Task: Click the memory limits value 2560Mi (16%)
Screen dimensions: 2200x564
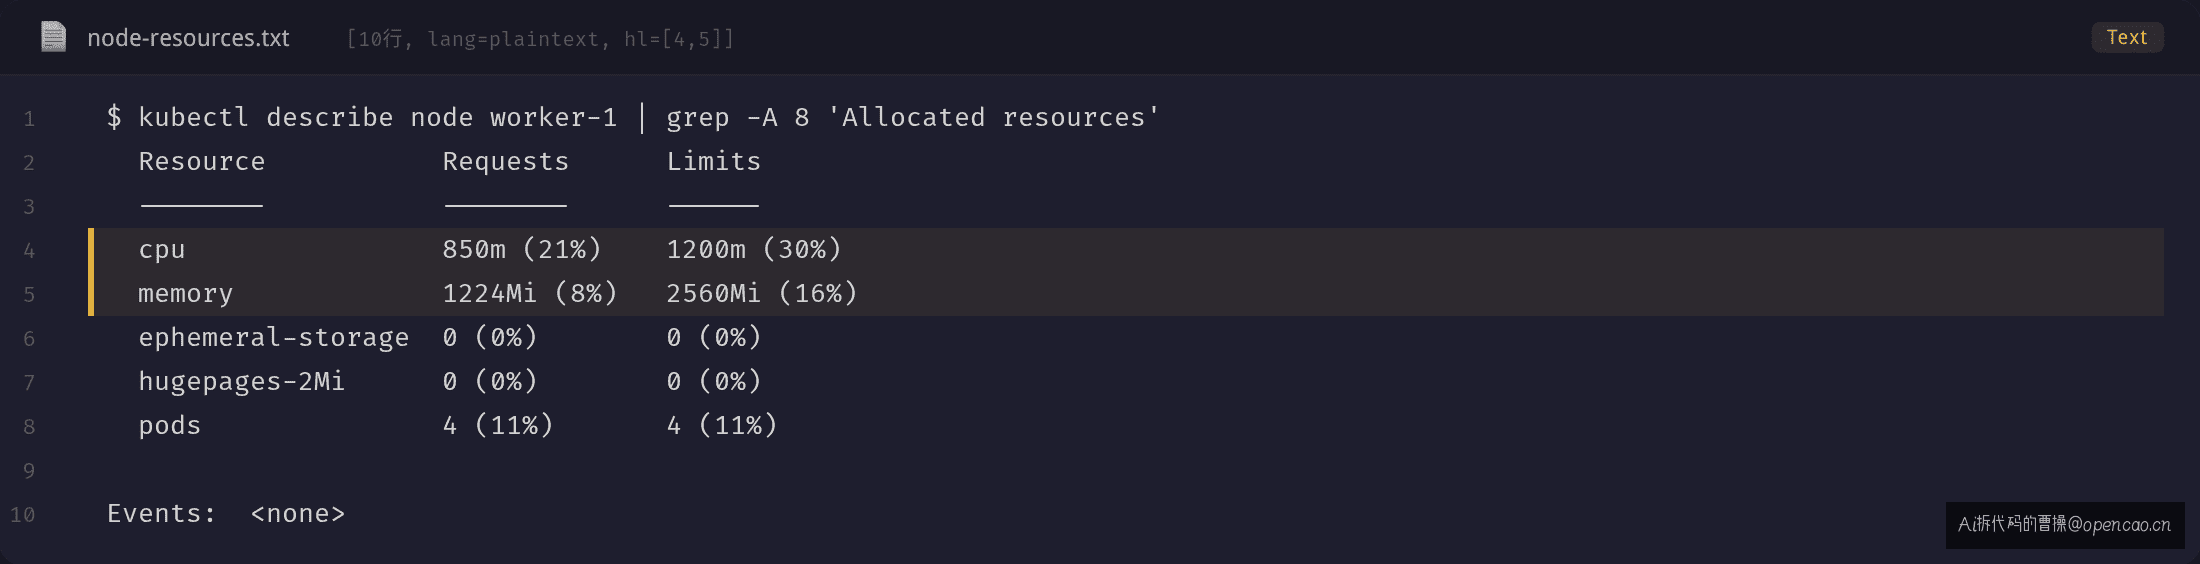Action: (762, 294)
